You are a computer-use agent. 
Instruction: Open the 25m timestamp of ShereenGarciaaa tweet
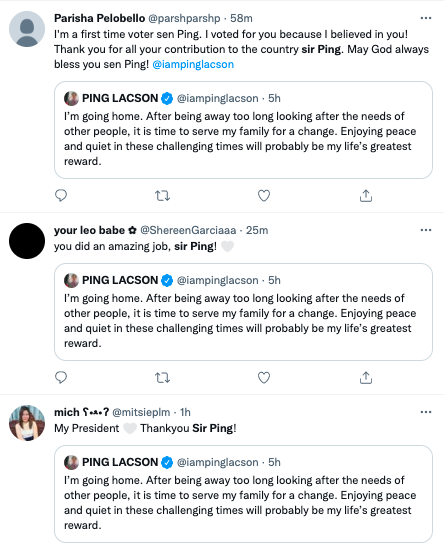coord(257,230)
